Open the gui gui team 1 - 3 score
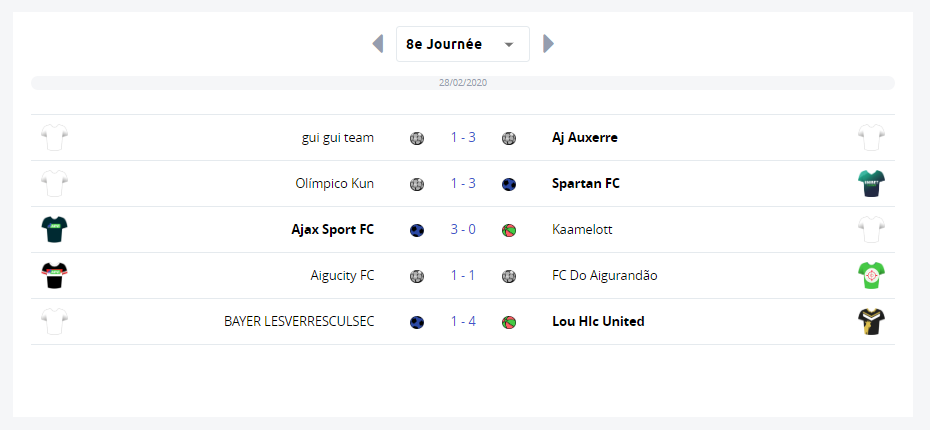 click(463, 138)
